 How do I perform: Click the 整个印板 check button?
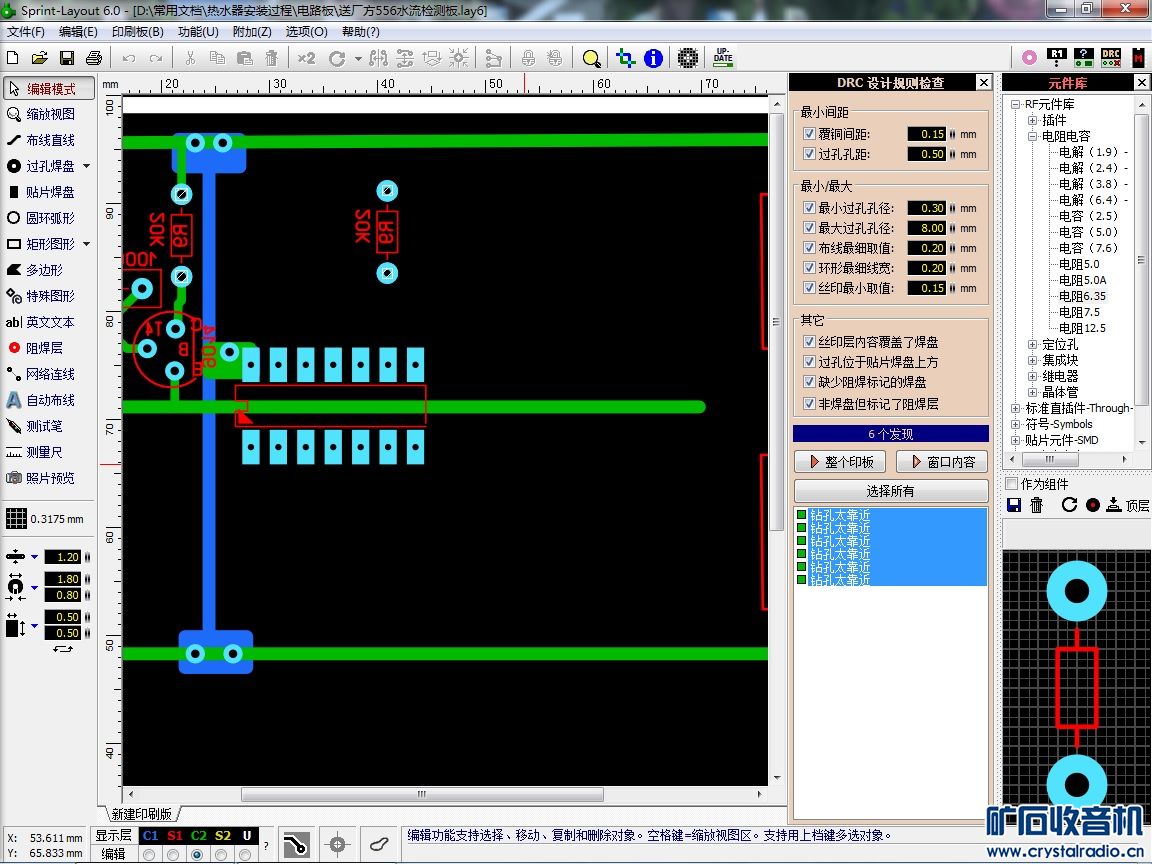(840, 462)
